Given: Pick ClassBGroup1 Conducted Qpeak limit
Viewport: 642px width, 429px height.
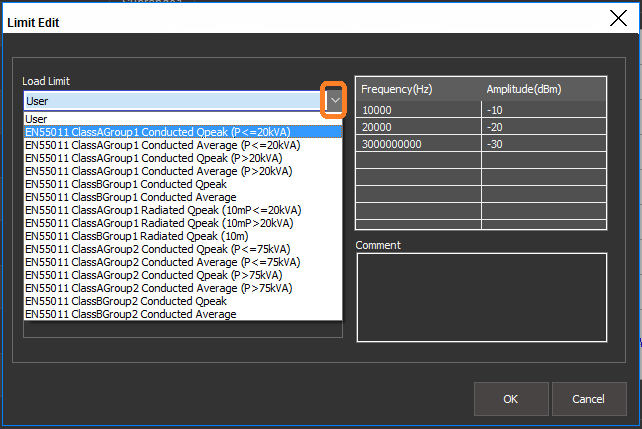Looking at the screenshot, I should coord(125,184).
